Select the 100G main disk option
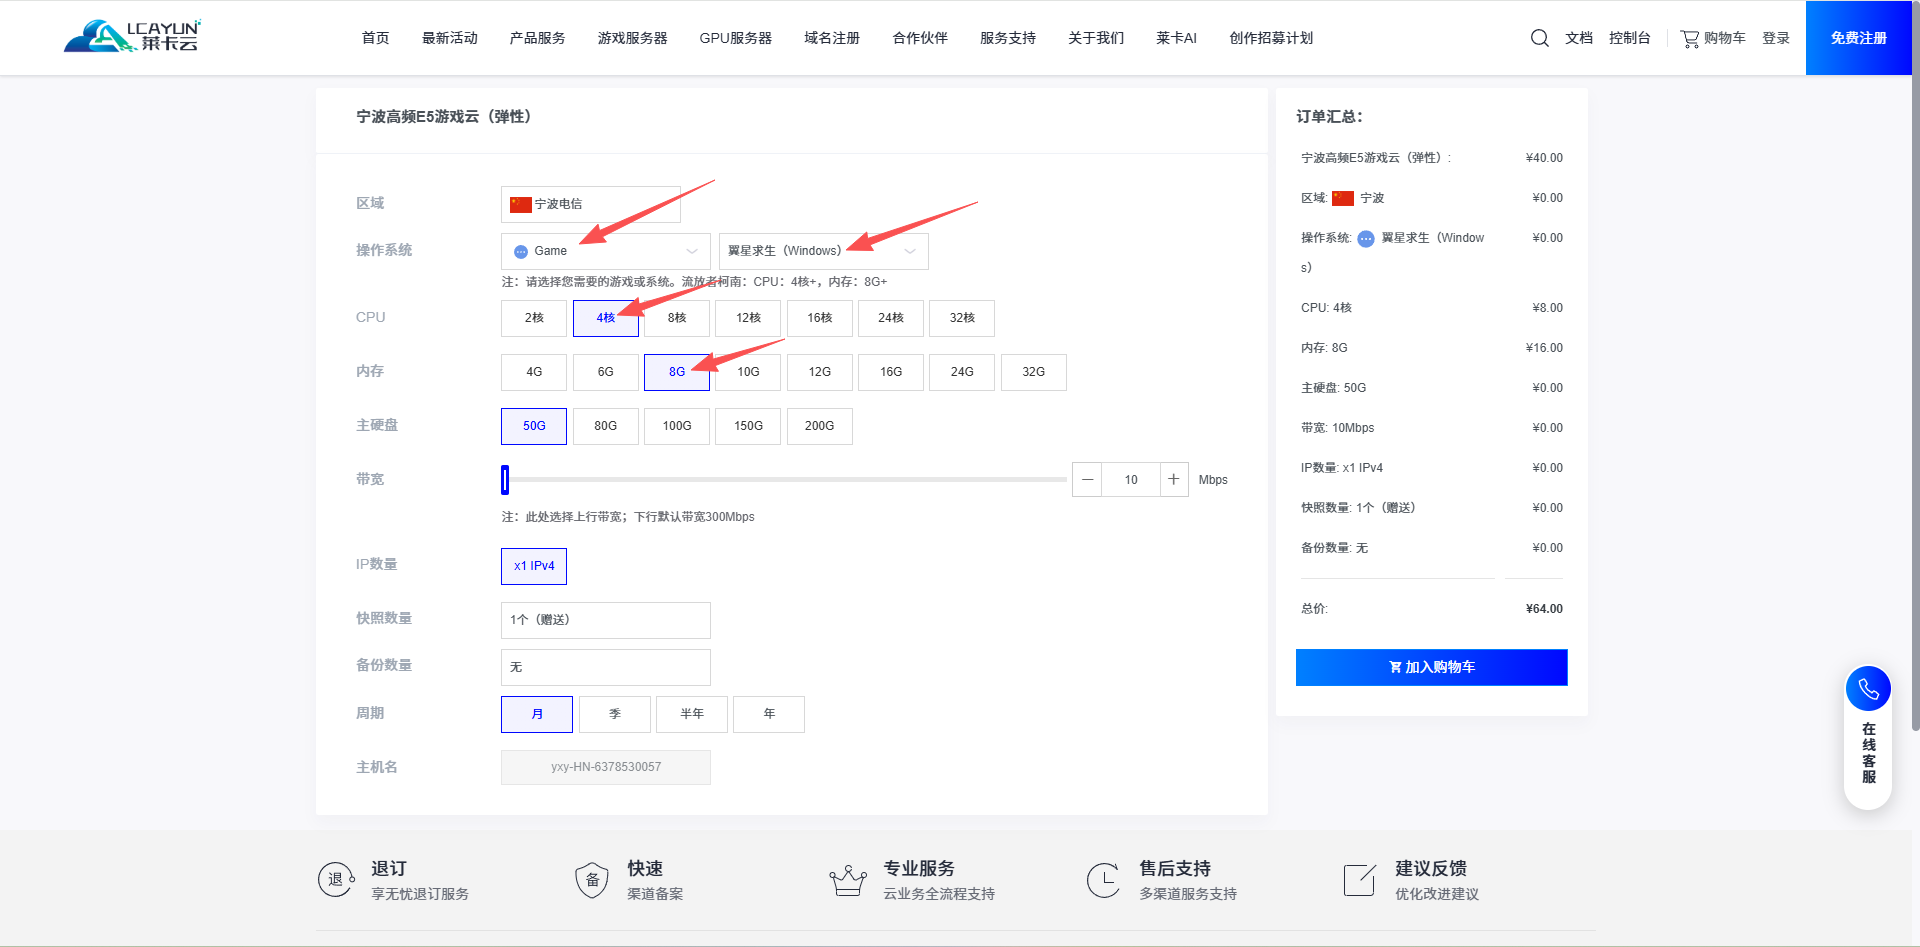The width and height of the screenshot is (1920, 947). pyautogui.click(x=677, y=426)
